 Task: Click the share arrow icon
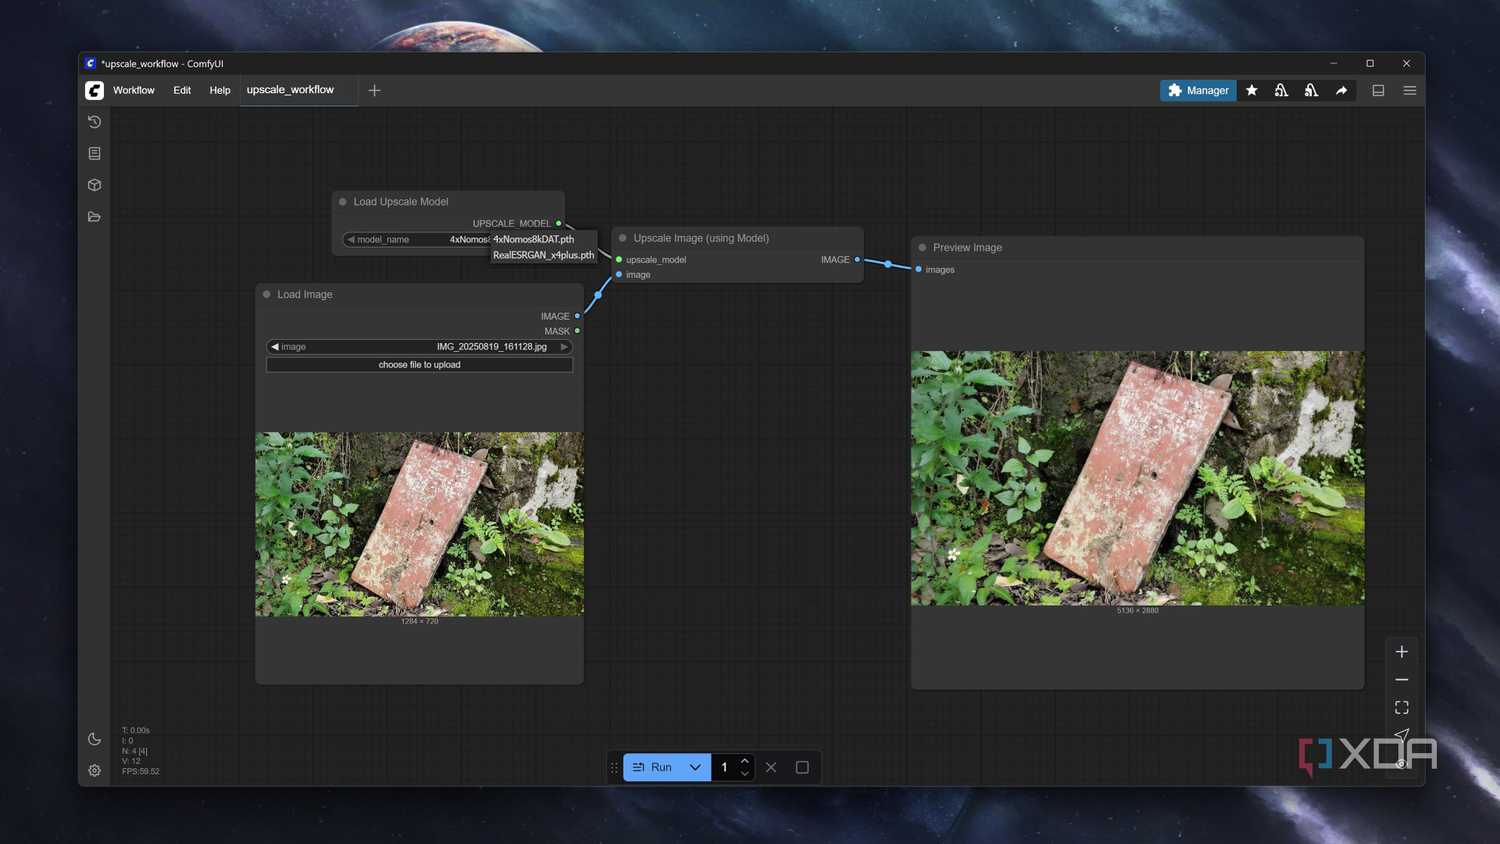(1341, 90)
